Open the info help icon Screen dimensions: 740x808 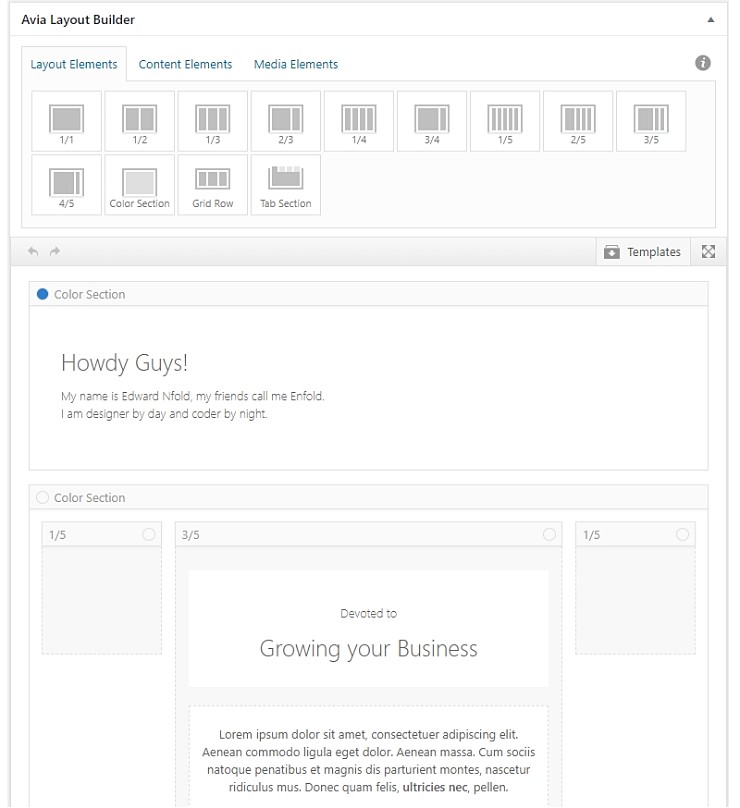pyautogui.click(x=703, y=63)
